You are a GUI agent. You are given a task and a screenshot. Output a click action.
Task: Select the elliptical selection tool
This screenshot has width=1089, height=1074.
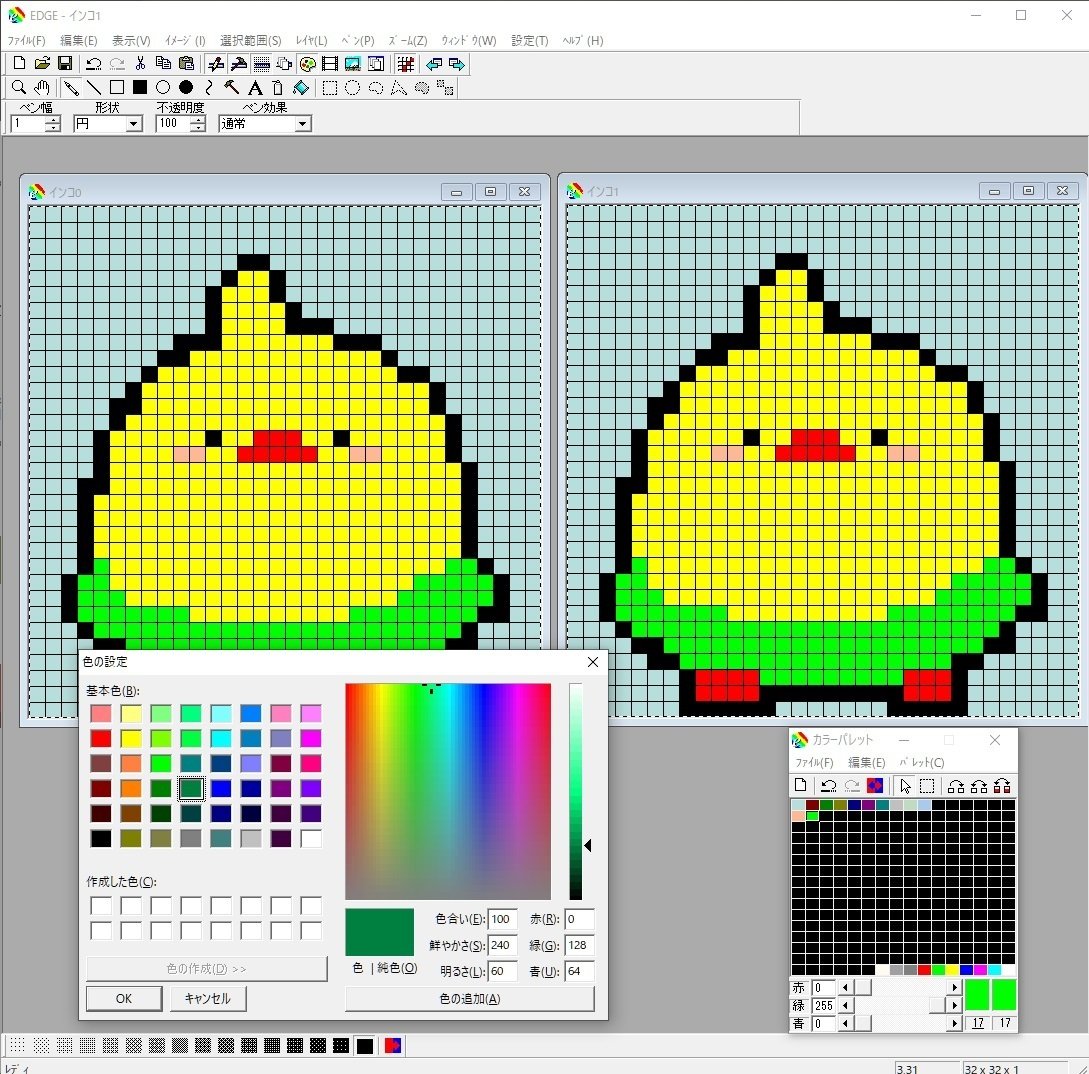tap(353, 88)
